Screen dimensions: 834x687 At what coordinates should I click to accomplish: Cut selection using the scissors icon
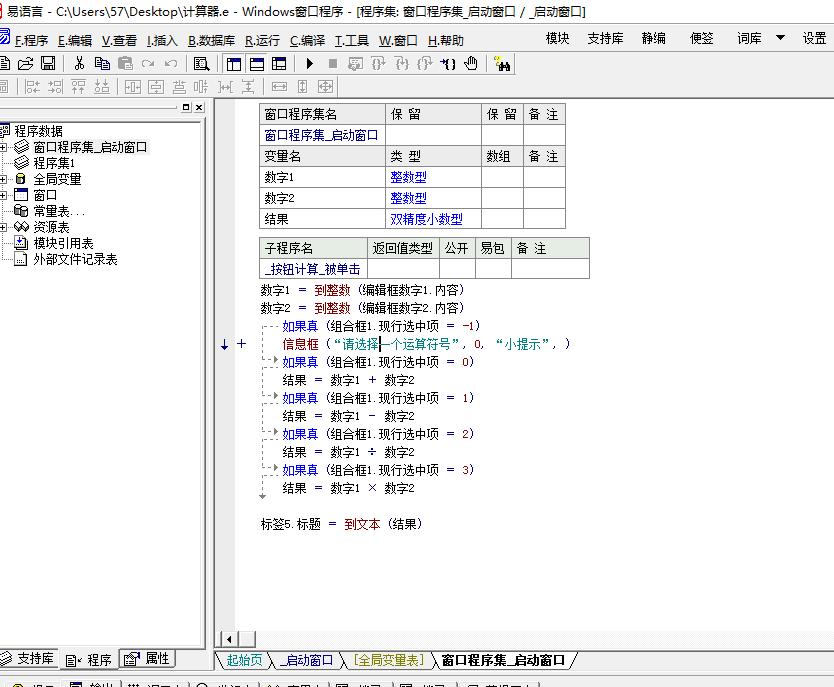pos(79,64)
